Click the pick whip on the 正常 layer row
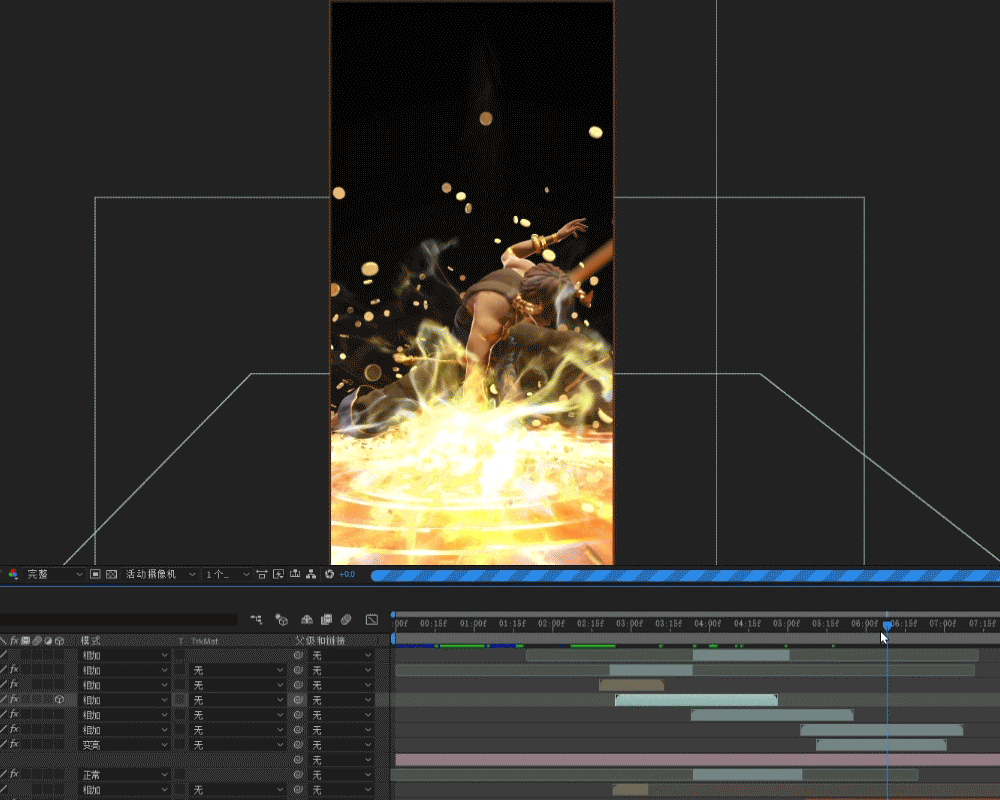The height and width of the screenshot is (800, 1000). click(x=298, y=774)
